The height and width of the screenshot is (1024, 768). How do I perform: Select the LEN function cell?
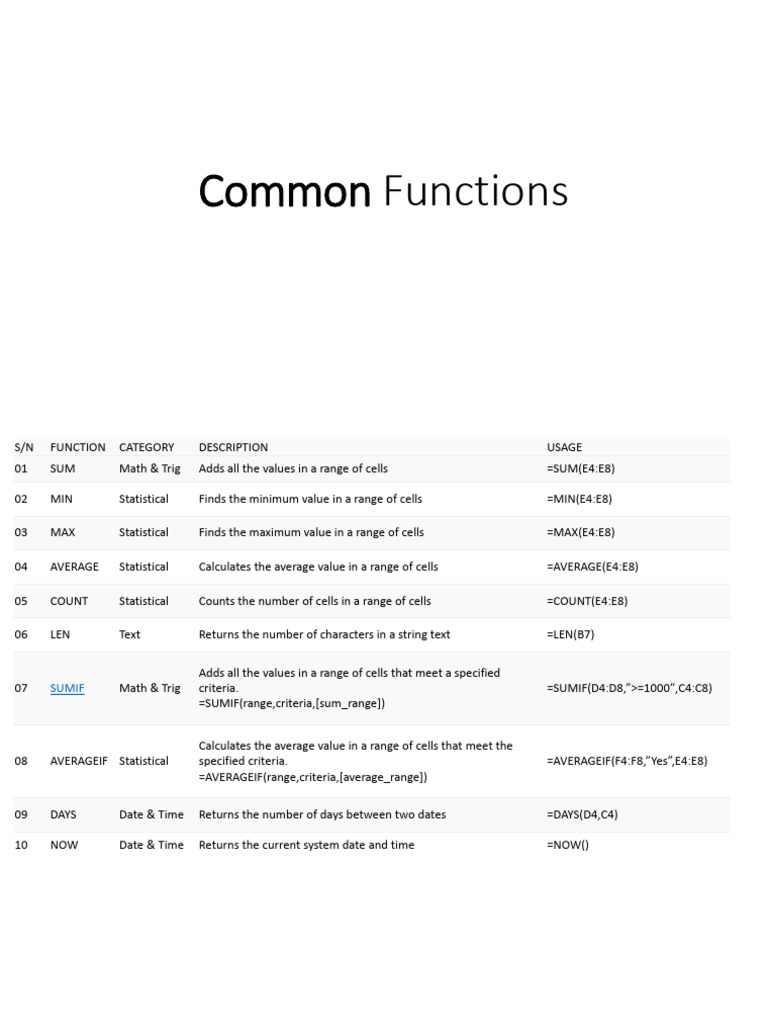click(60, 634)
